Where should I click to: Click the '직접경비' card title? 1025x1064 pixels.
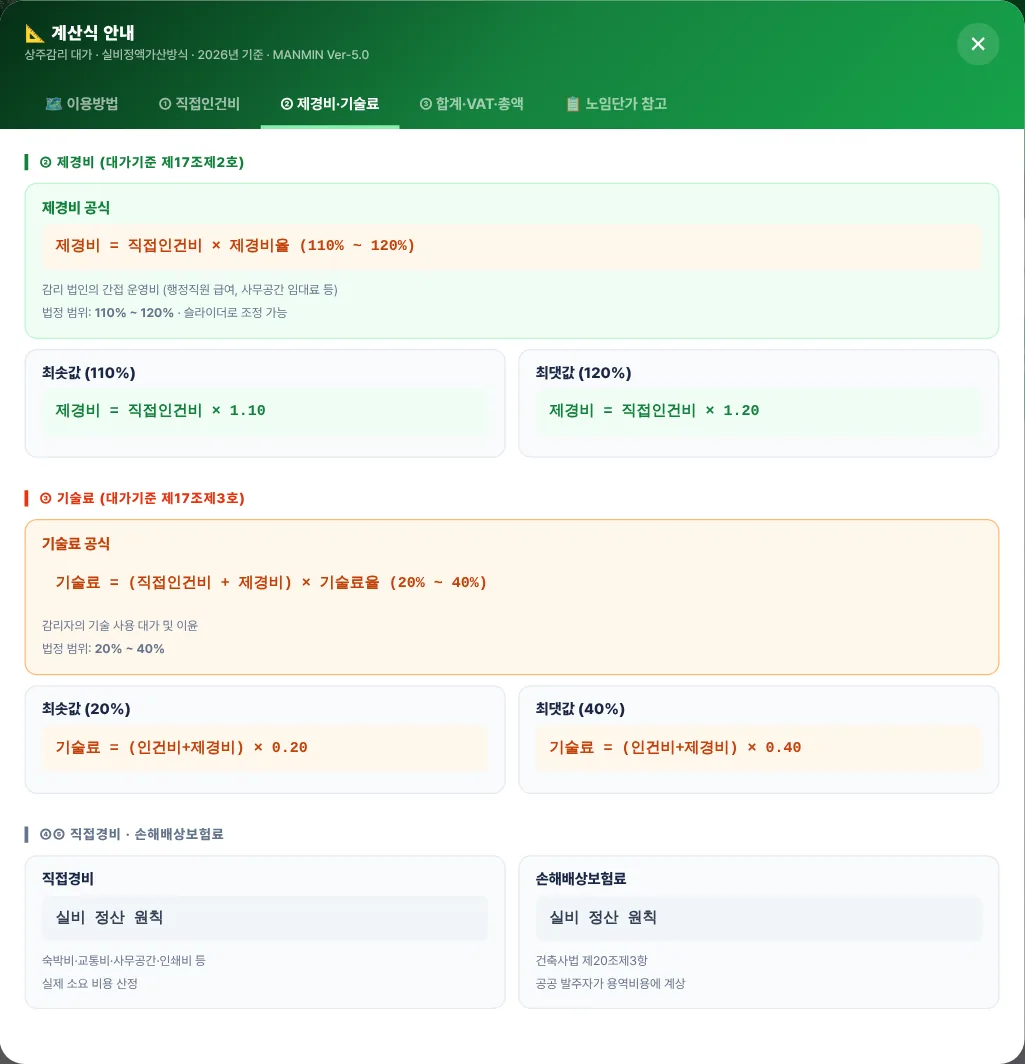[68, 879]
